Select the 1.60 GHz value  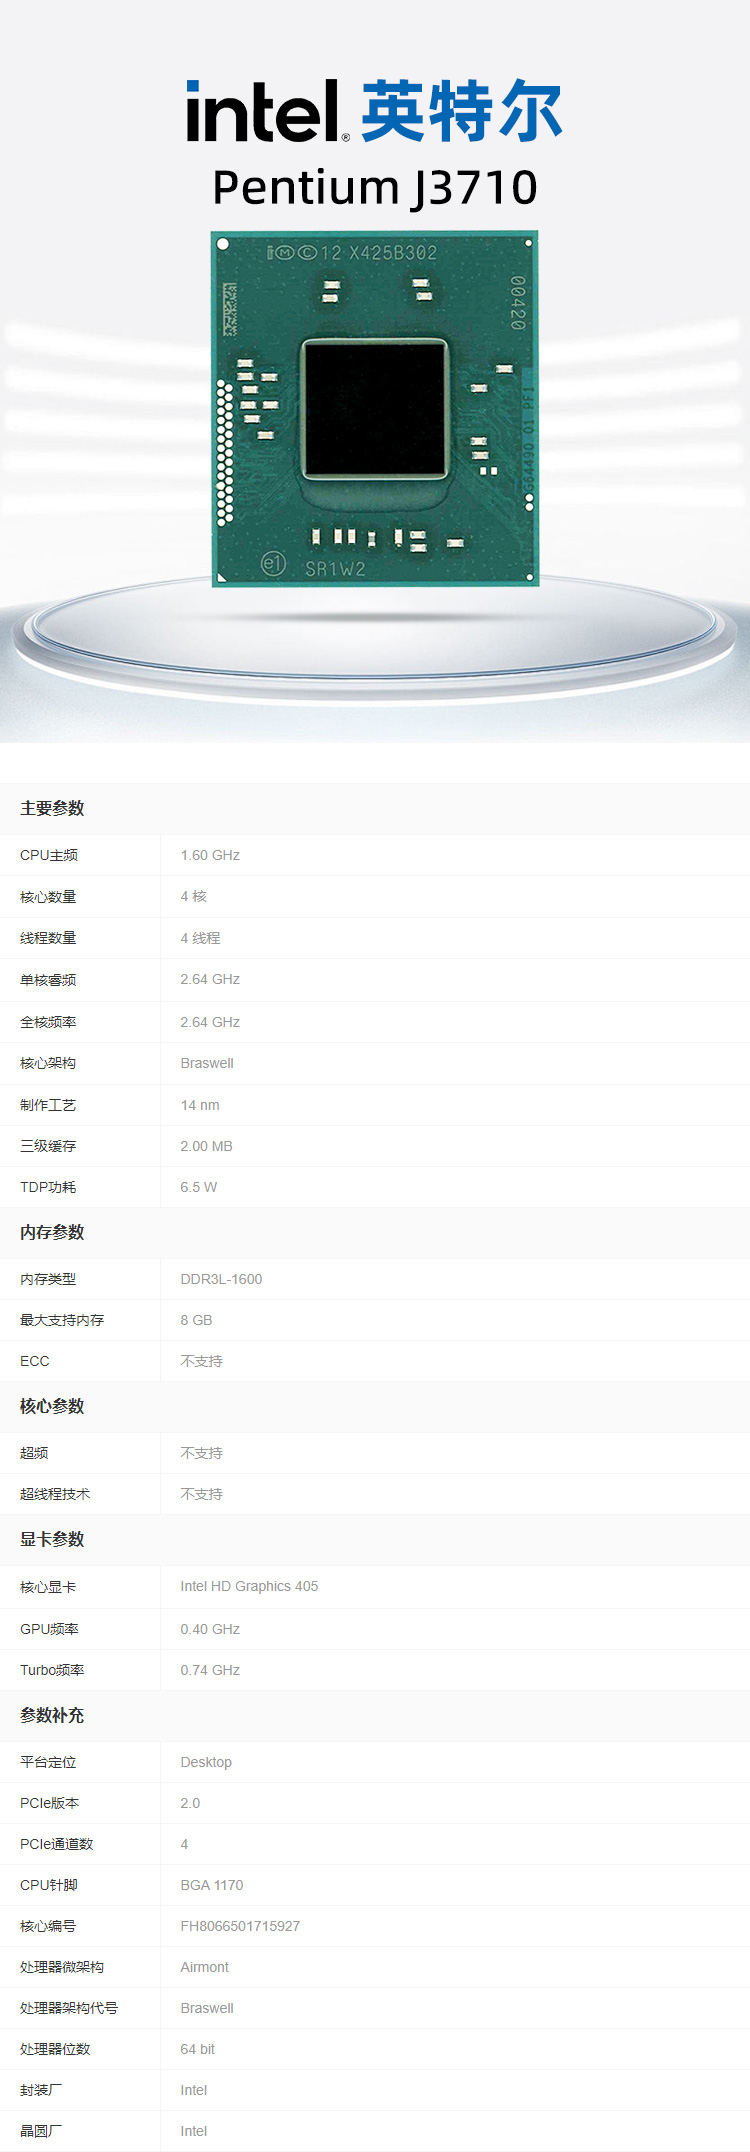tap(210, 855)
